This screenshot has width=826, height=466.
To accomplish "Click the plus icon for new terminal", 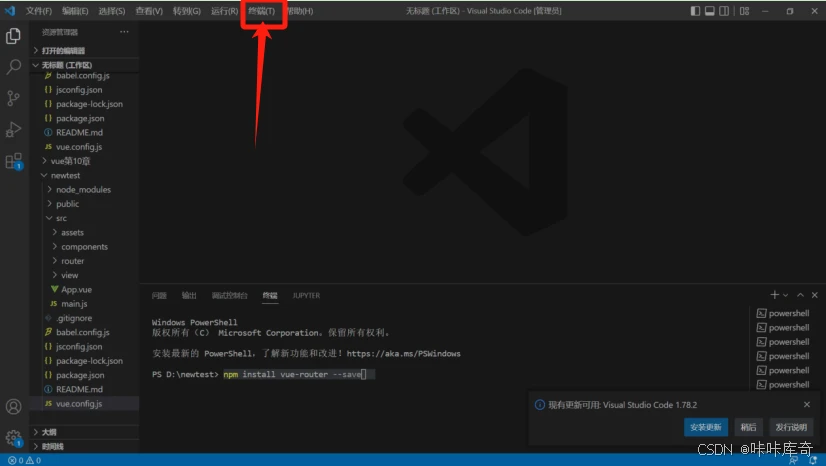I will click(x=774, y=295).
